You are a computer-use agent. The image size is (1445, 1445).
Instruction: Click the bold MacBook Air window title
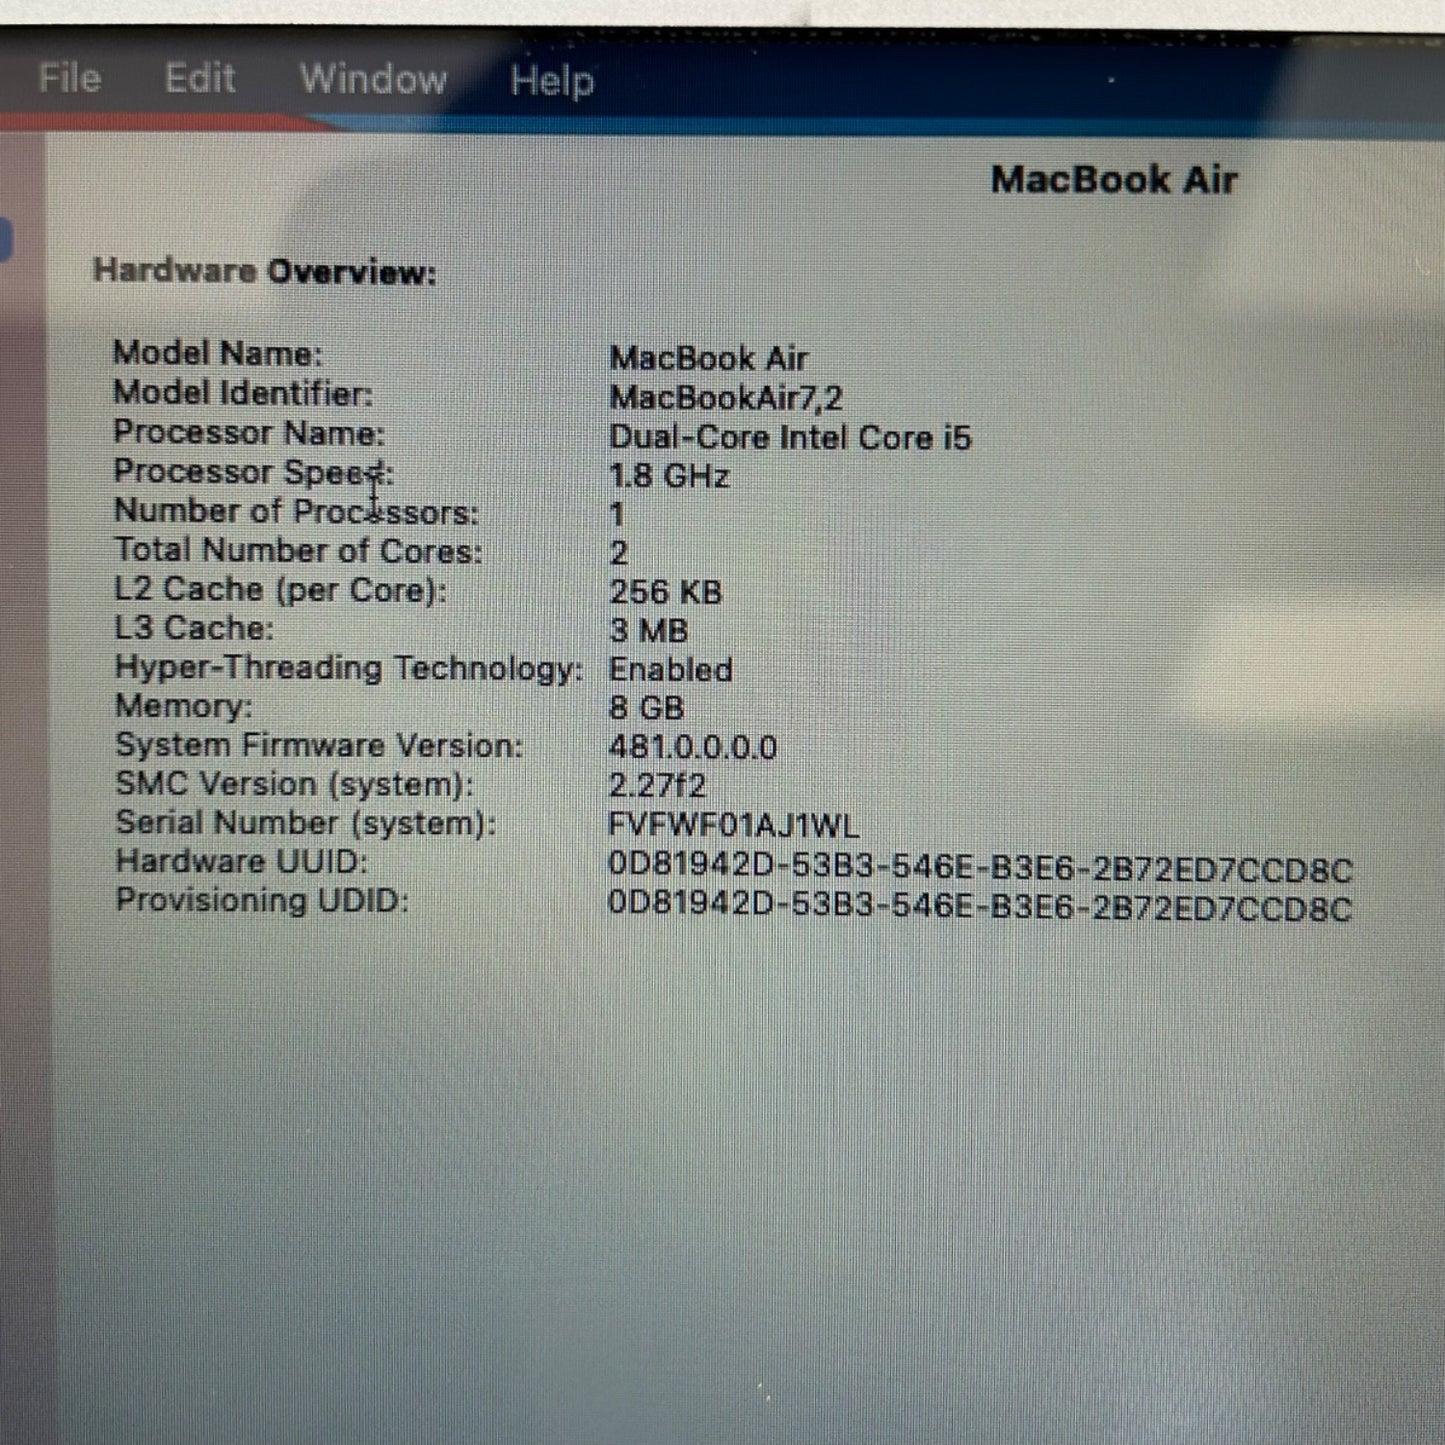[1113, 180]
